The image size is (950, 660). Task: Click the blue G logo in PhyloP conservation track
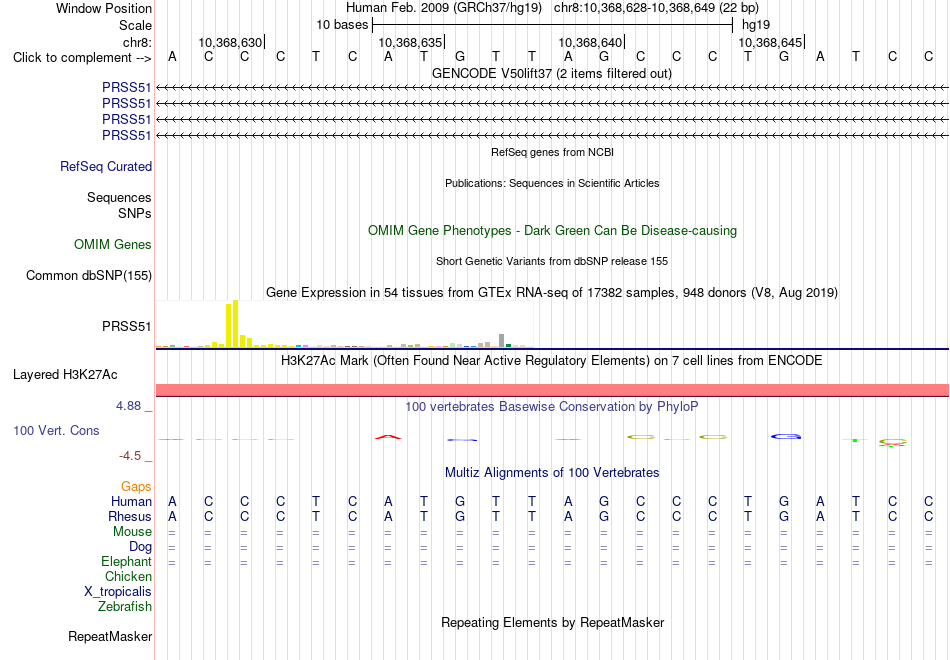786,436
